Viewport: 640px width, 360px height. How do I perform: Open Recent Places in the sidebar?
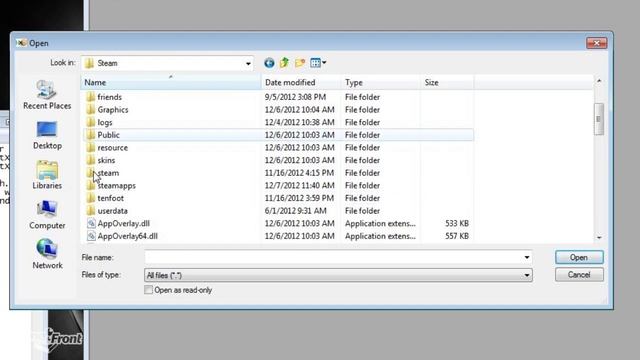coord(47,96)
